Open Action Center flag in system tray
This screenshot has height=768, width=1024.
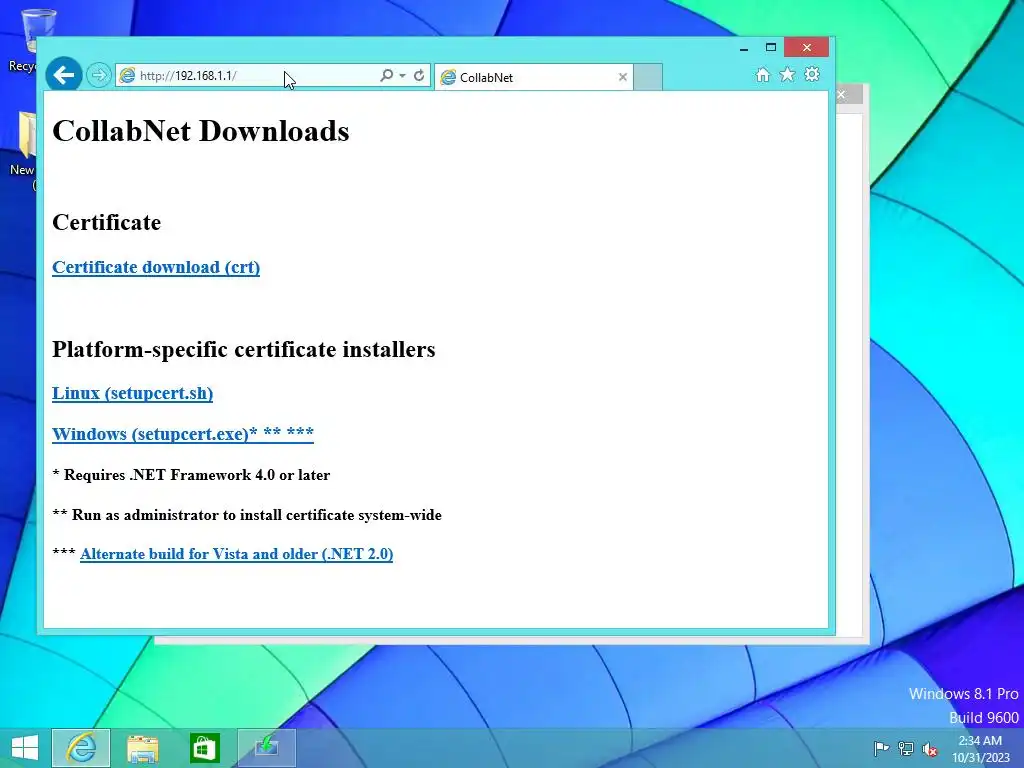click(x=881, y=748)
